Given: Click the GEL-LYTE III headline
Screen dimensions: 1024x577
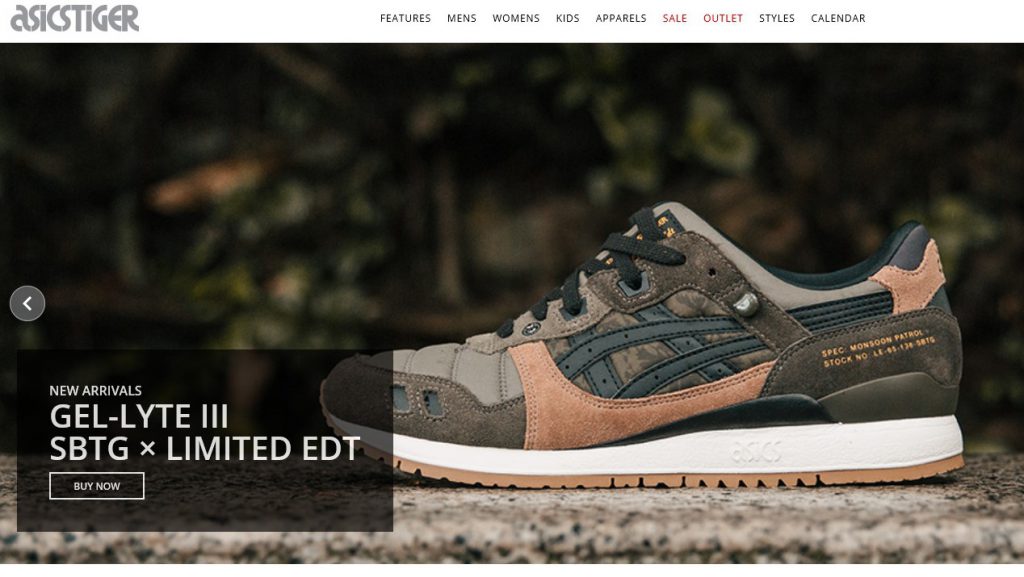Looking at the screenshot, I should (x=139, y=416).
